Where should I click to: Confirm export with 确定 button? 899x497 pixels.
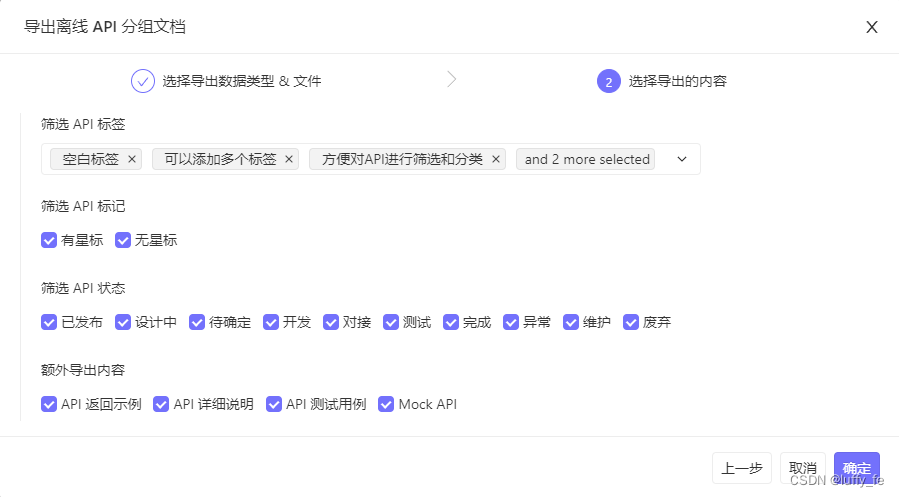coord(857,468)
